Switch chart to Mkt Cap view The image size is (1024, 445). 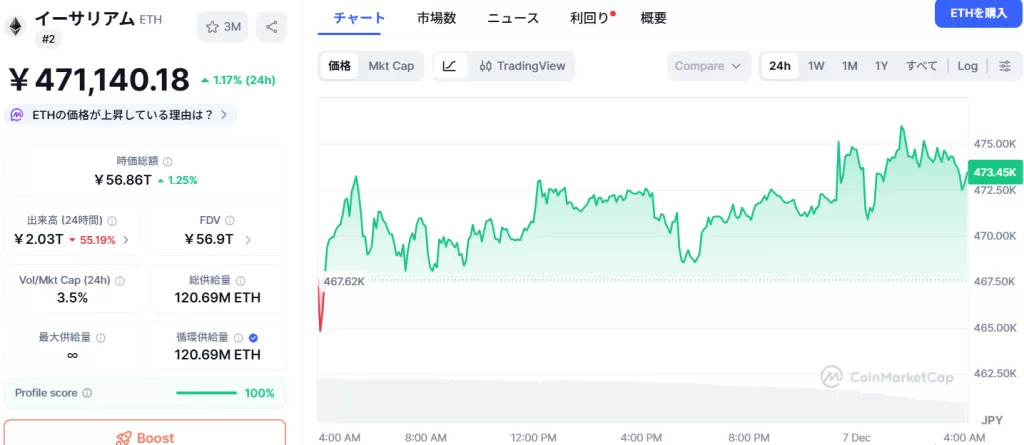(x=390, y=66)
